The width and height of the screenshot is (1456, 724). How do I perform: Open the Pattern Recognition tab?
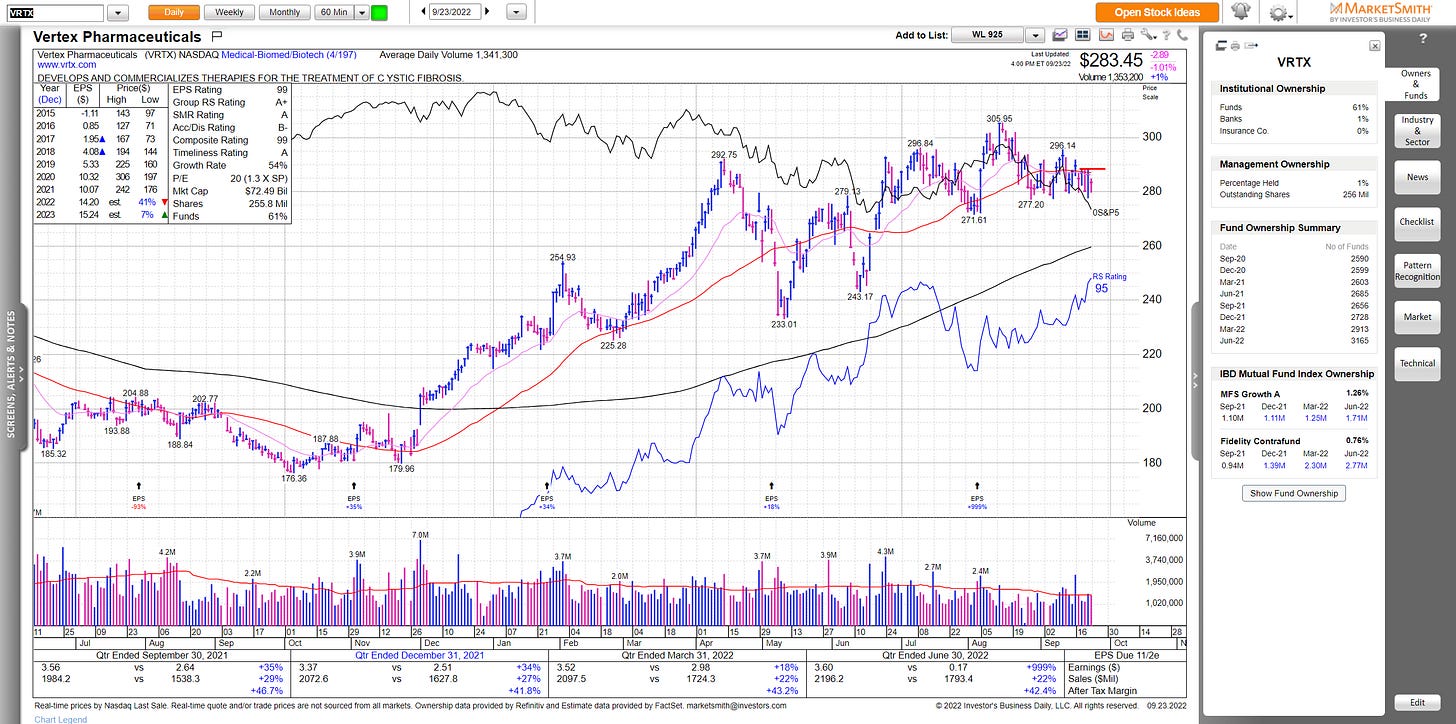pos(1417,270)
